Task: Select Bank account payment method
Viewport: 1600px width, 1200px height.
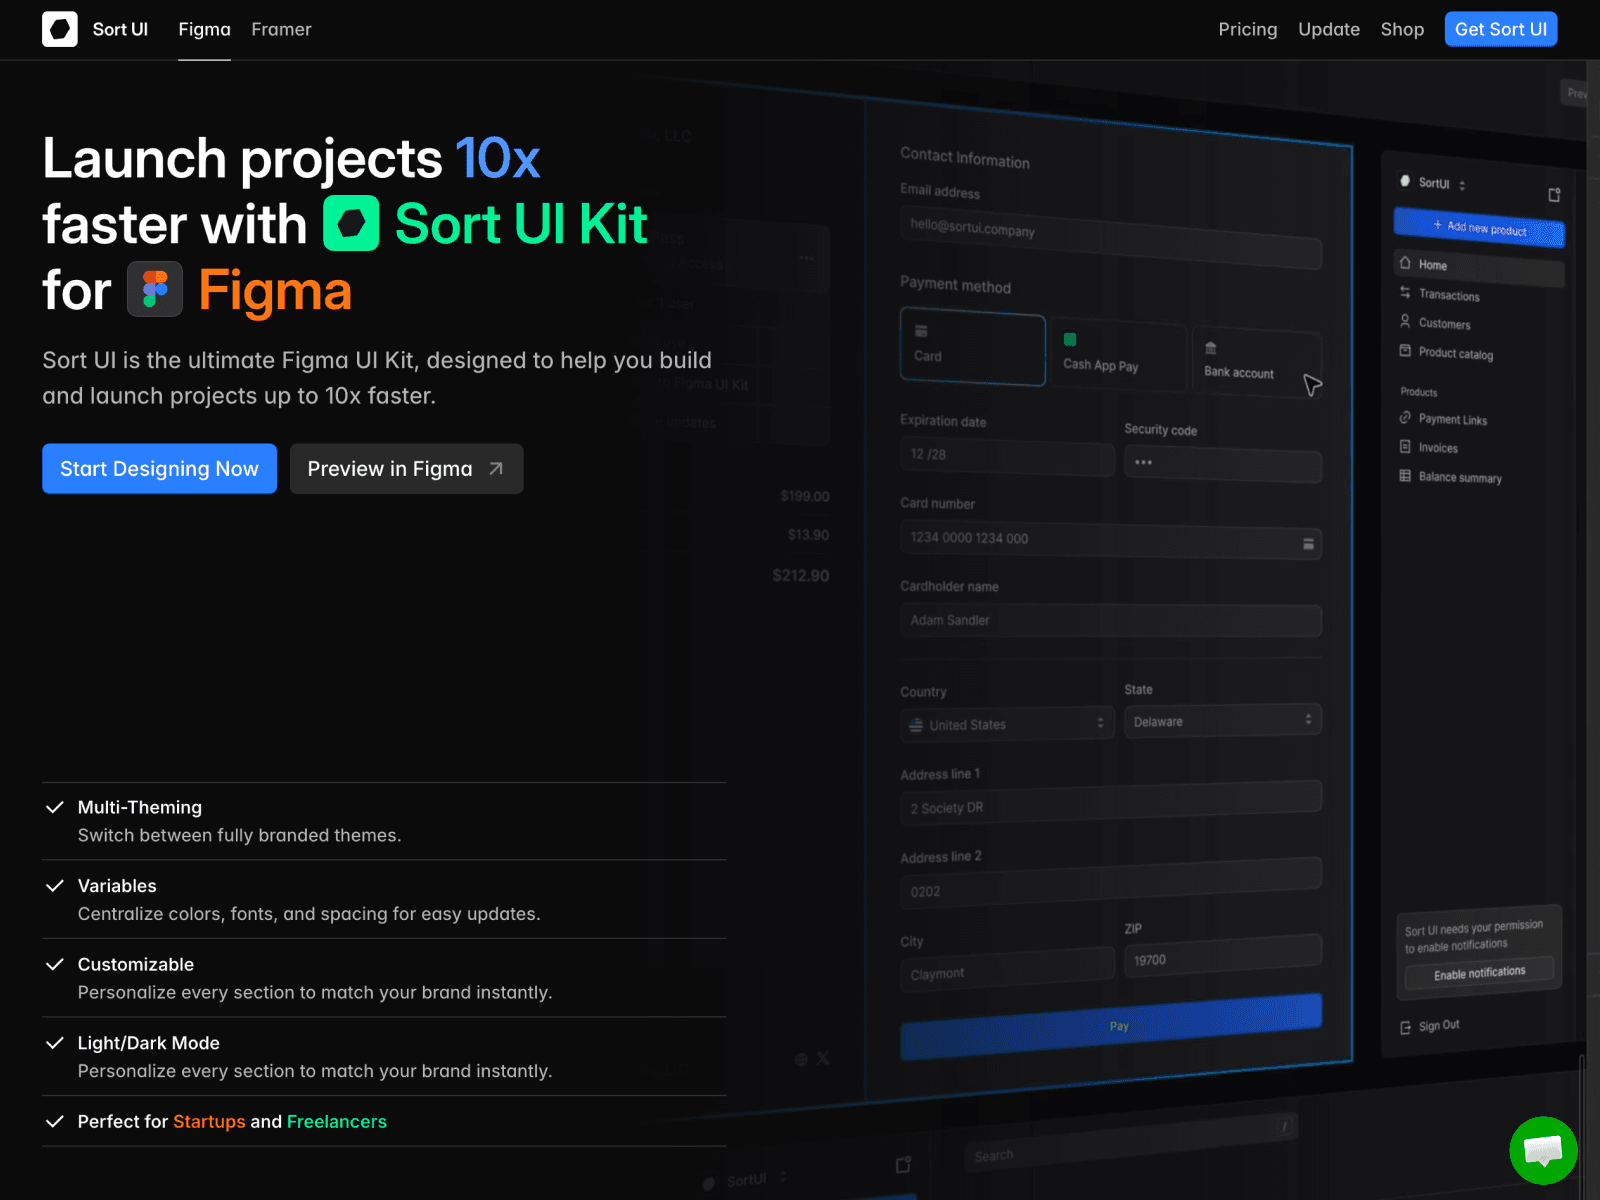Action: click(x=1256, y=362)
